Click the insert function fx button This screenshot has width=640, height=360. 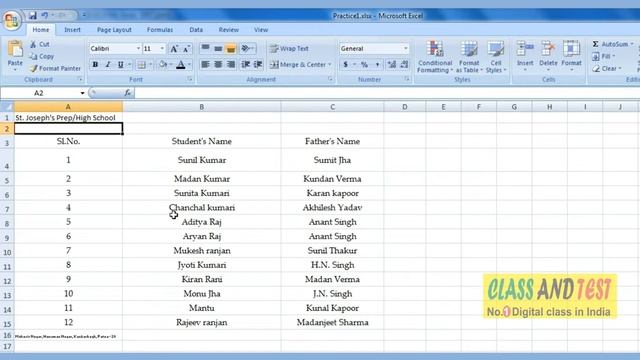127,93
